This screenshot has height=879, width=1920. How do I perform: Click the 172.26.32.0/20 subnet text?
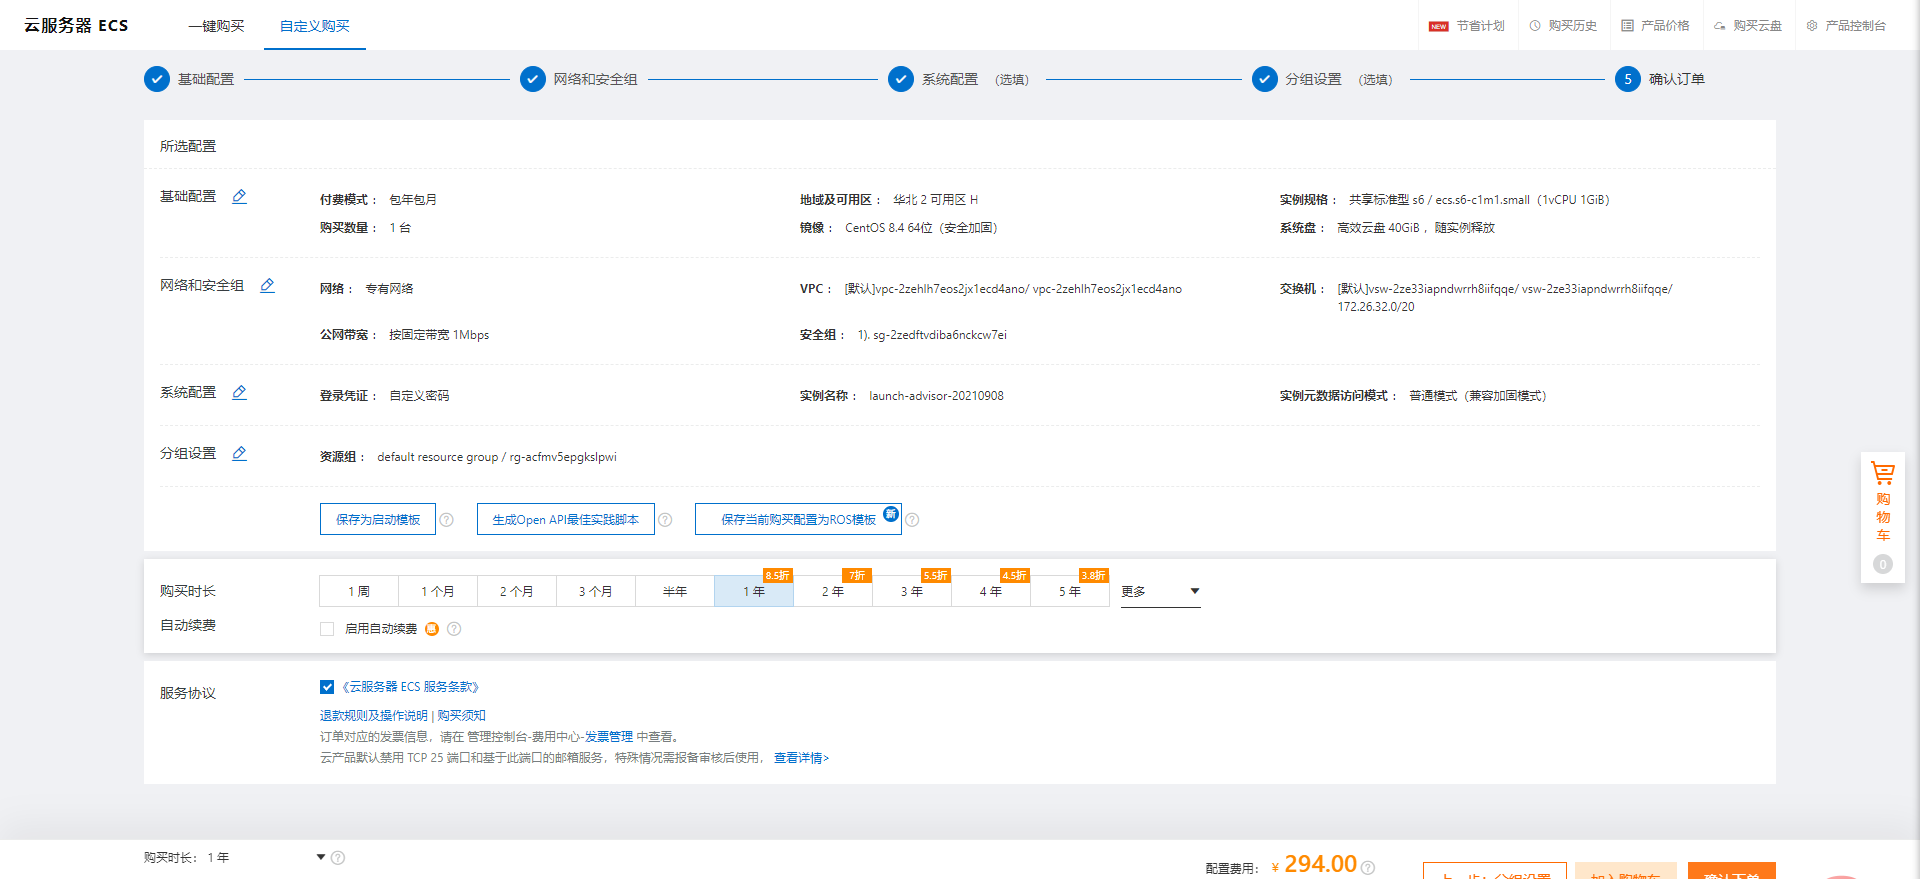point(1376,307)
